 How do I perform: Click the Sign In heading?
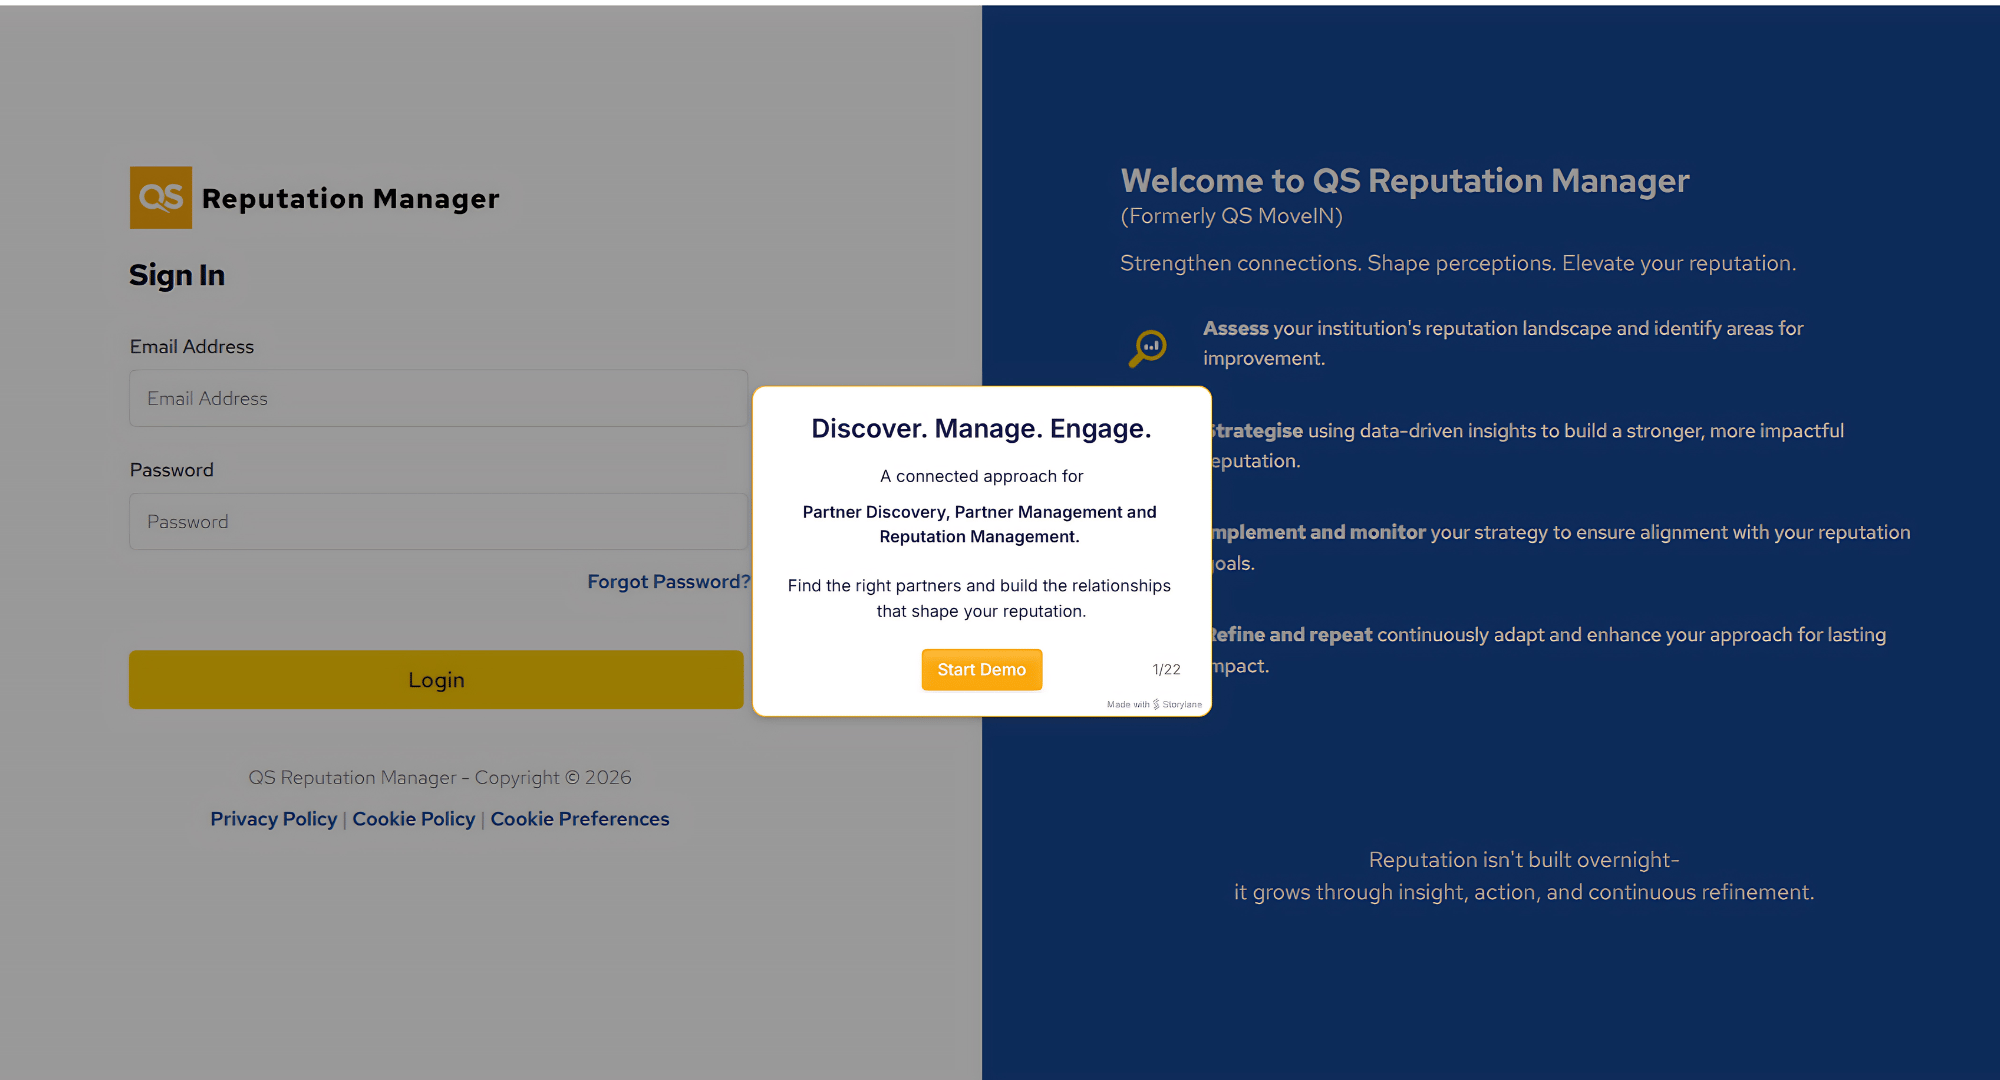(177, 275)
